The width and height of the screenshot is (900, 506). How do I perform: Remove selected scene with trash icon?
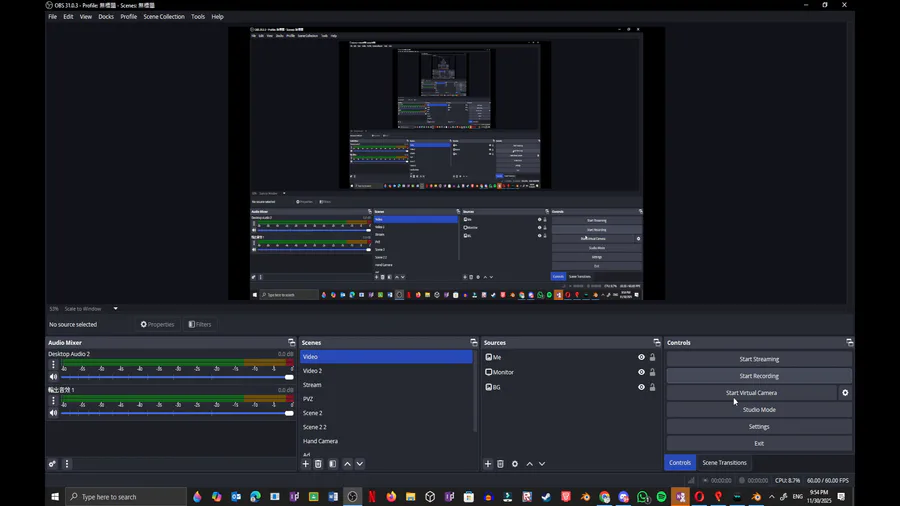[x=318, y=464]
